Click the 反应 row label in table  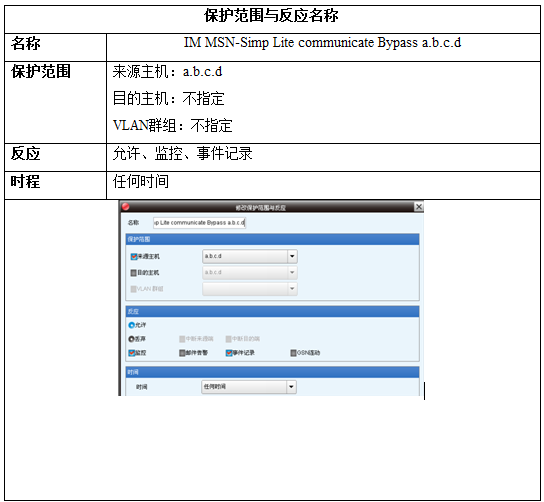pos(26,154)
